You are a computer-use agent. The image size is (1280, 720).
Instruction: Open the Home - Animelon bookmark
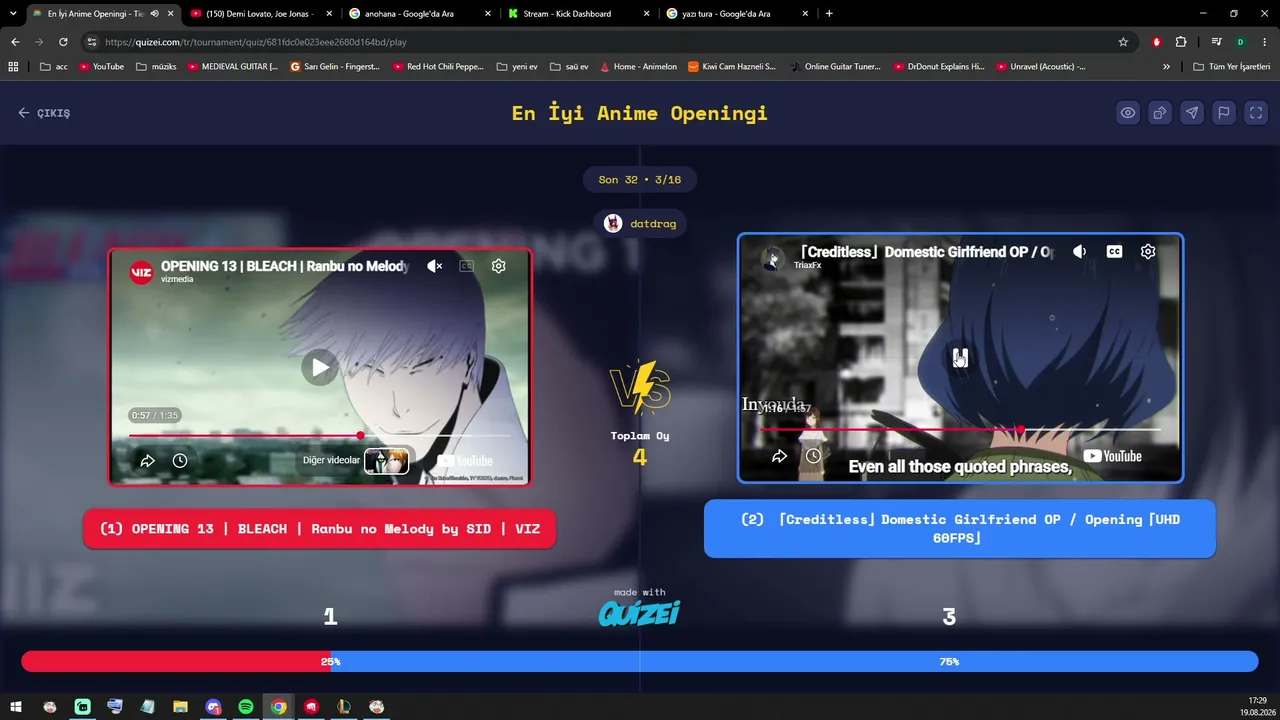[638, 67]
